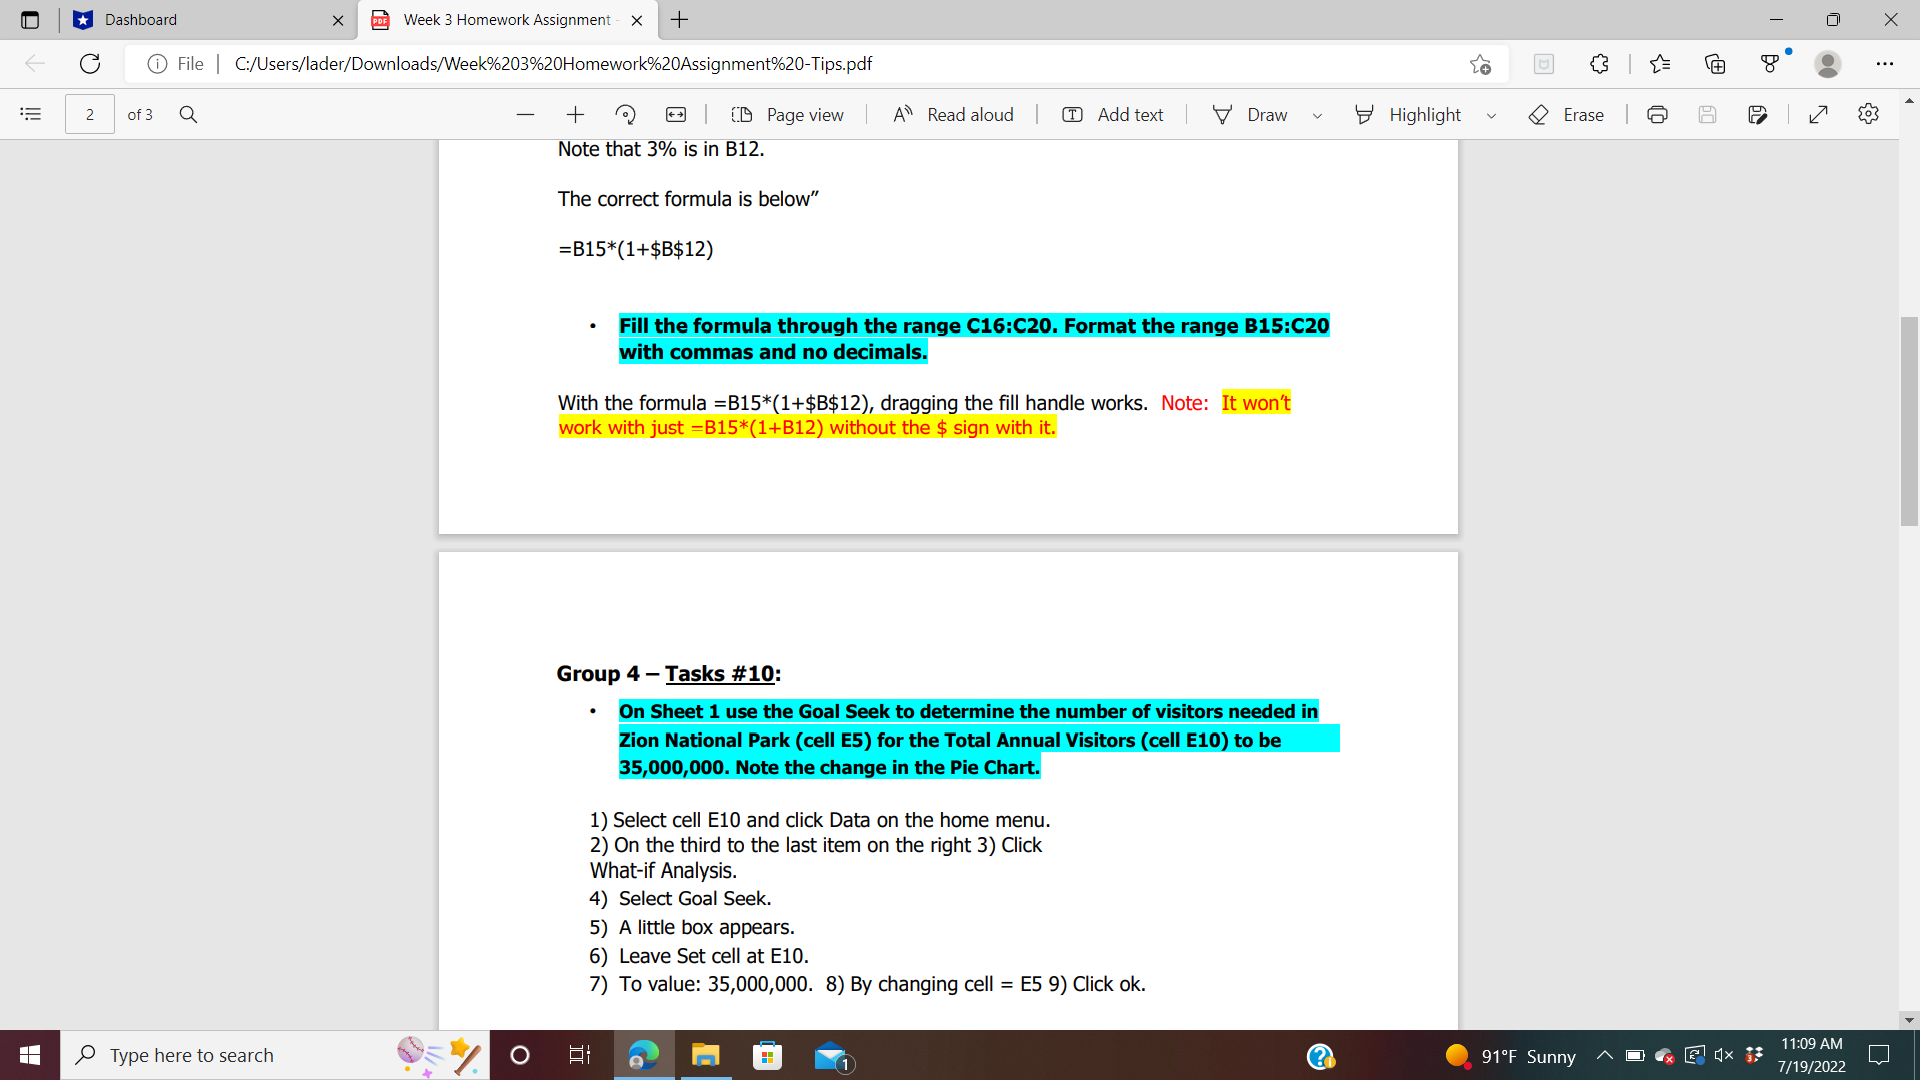Enter the document full screen mode
1920x1080 pixels.
(1818, 114)
